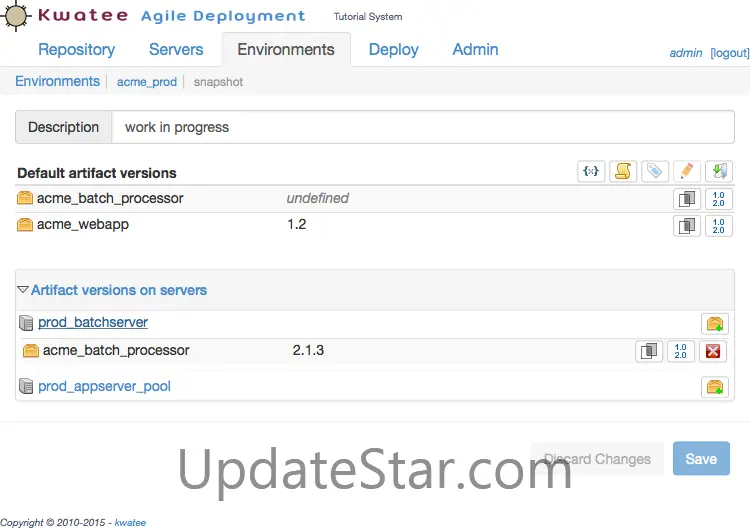750x529 pixels.
Task: Click the copy icon for acme_webapp row
Action: click(687, 226)
